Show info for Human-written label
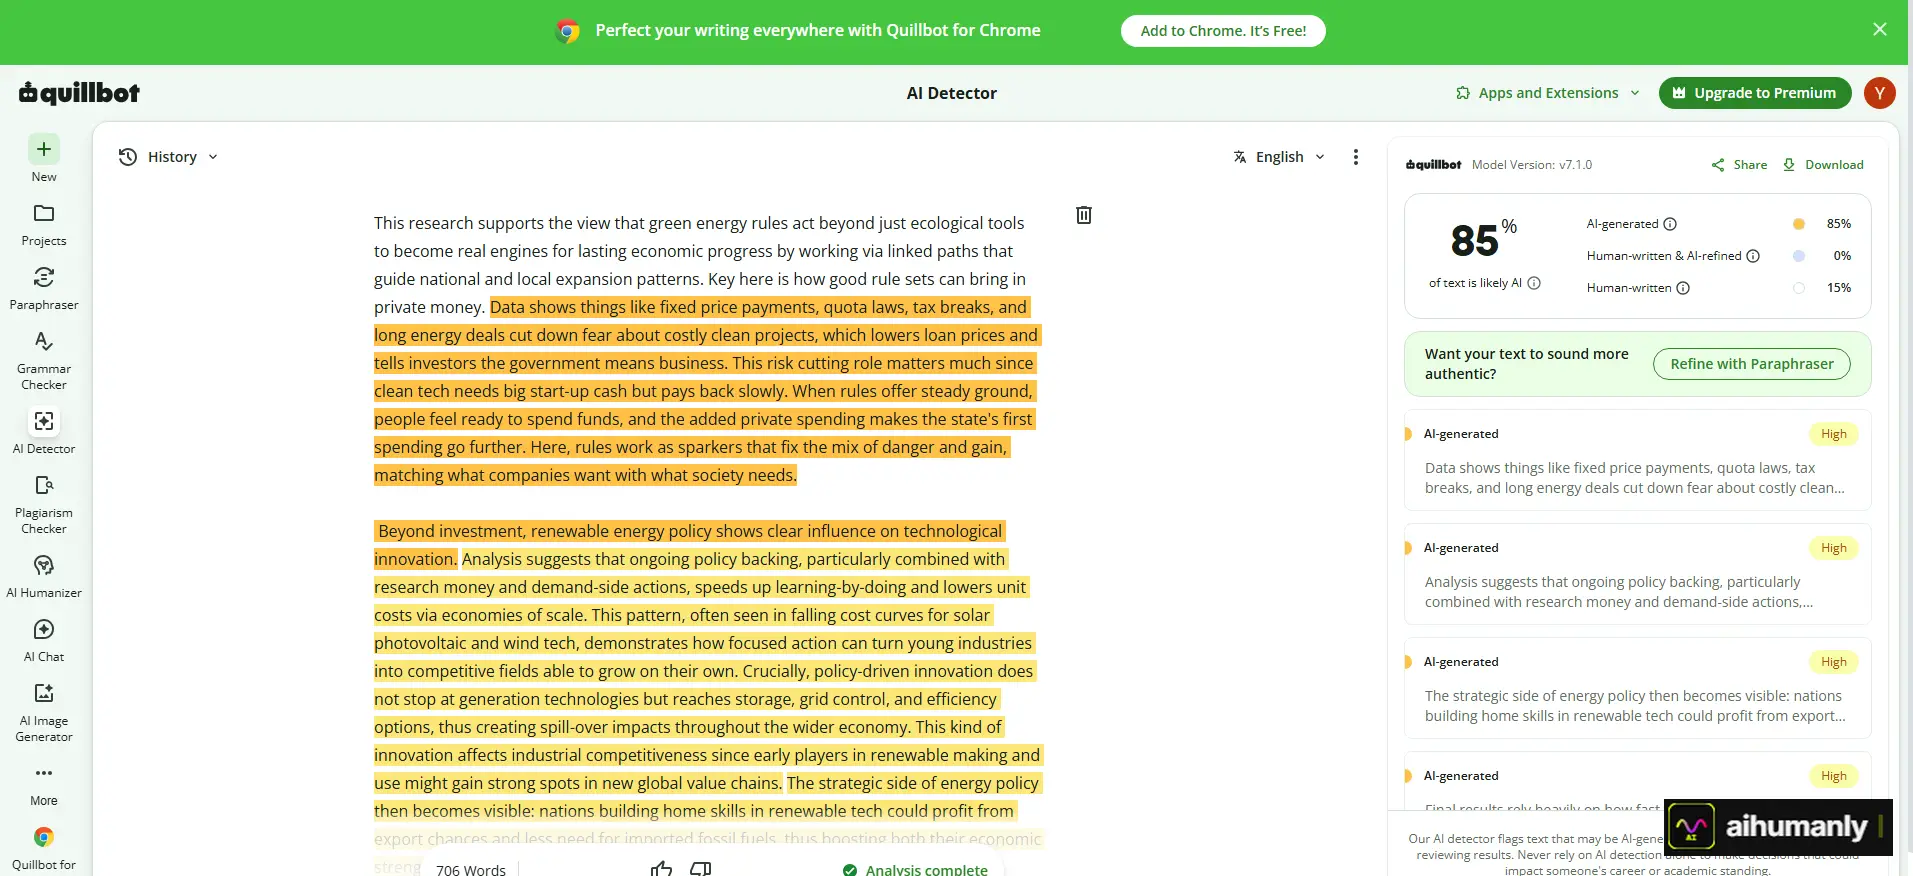The height and width of the screenshot is (876, 1913). [x=1683, y=288]
